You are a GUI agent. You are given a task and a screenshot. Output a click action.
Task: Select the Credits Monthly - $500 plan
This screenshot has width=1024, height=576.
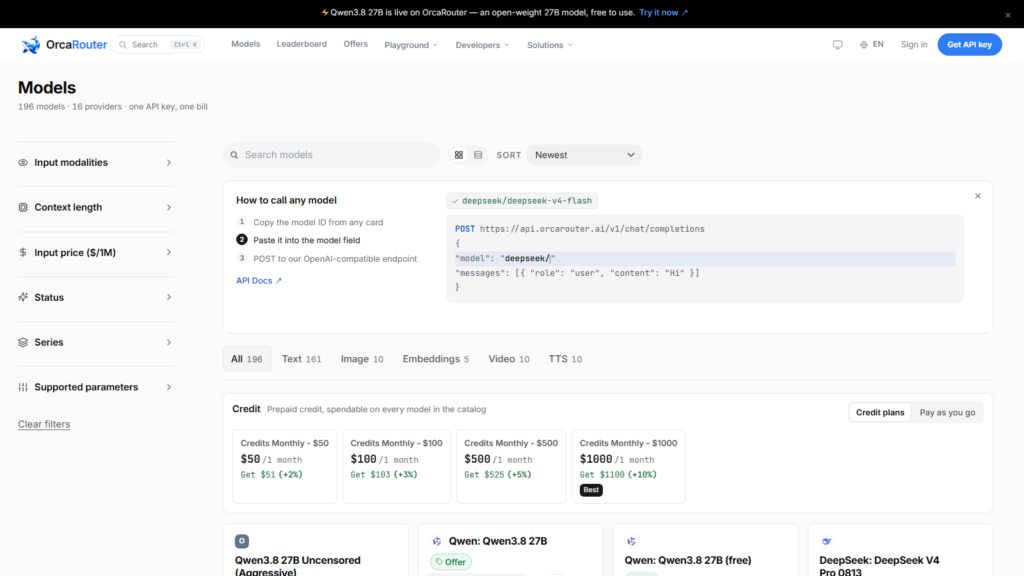click(511, 466)
